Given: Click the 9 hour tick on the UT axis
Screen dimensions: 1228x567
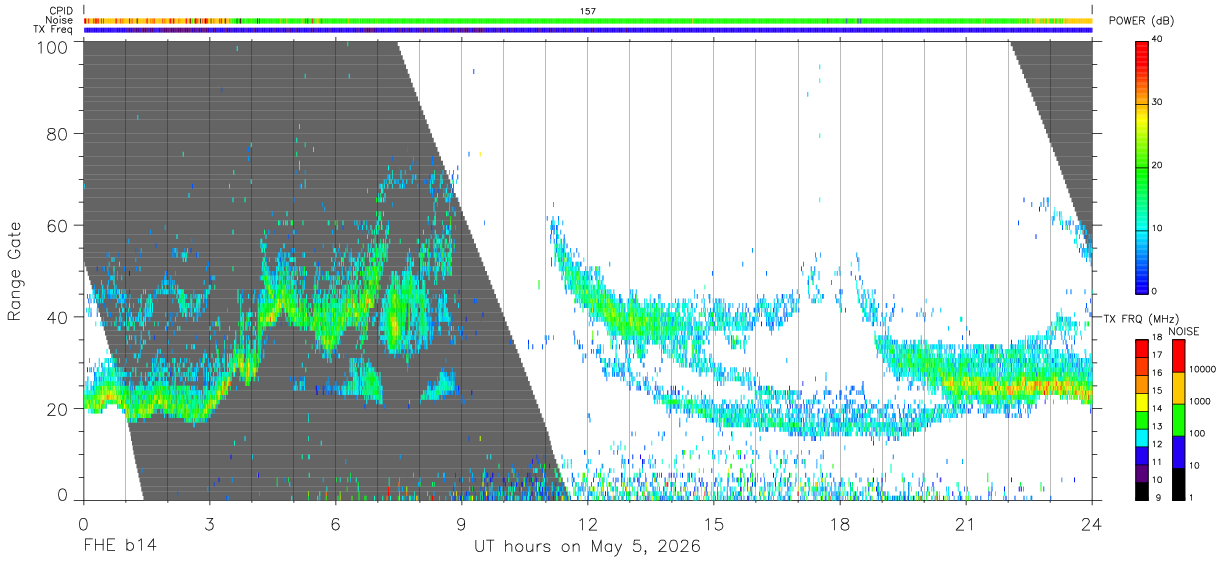Looking at the screenshot, I should click(462, 524).
